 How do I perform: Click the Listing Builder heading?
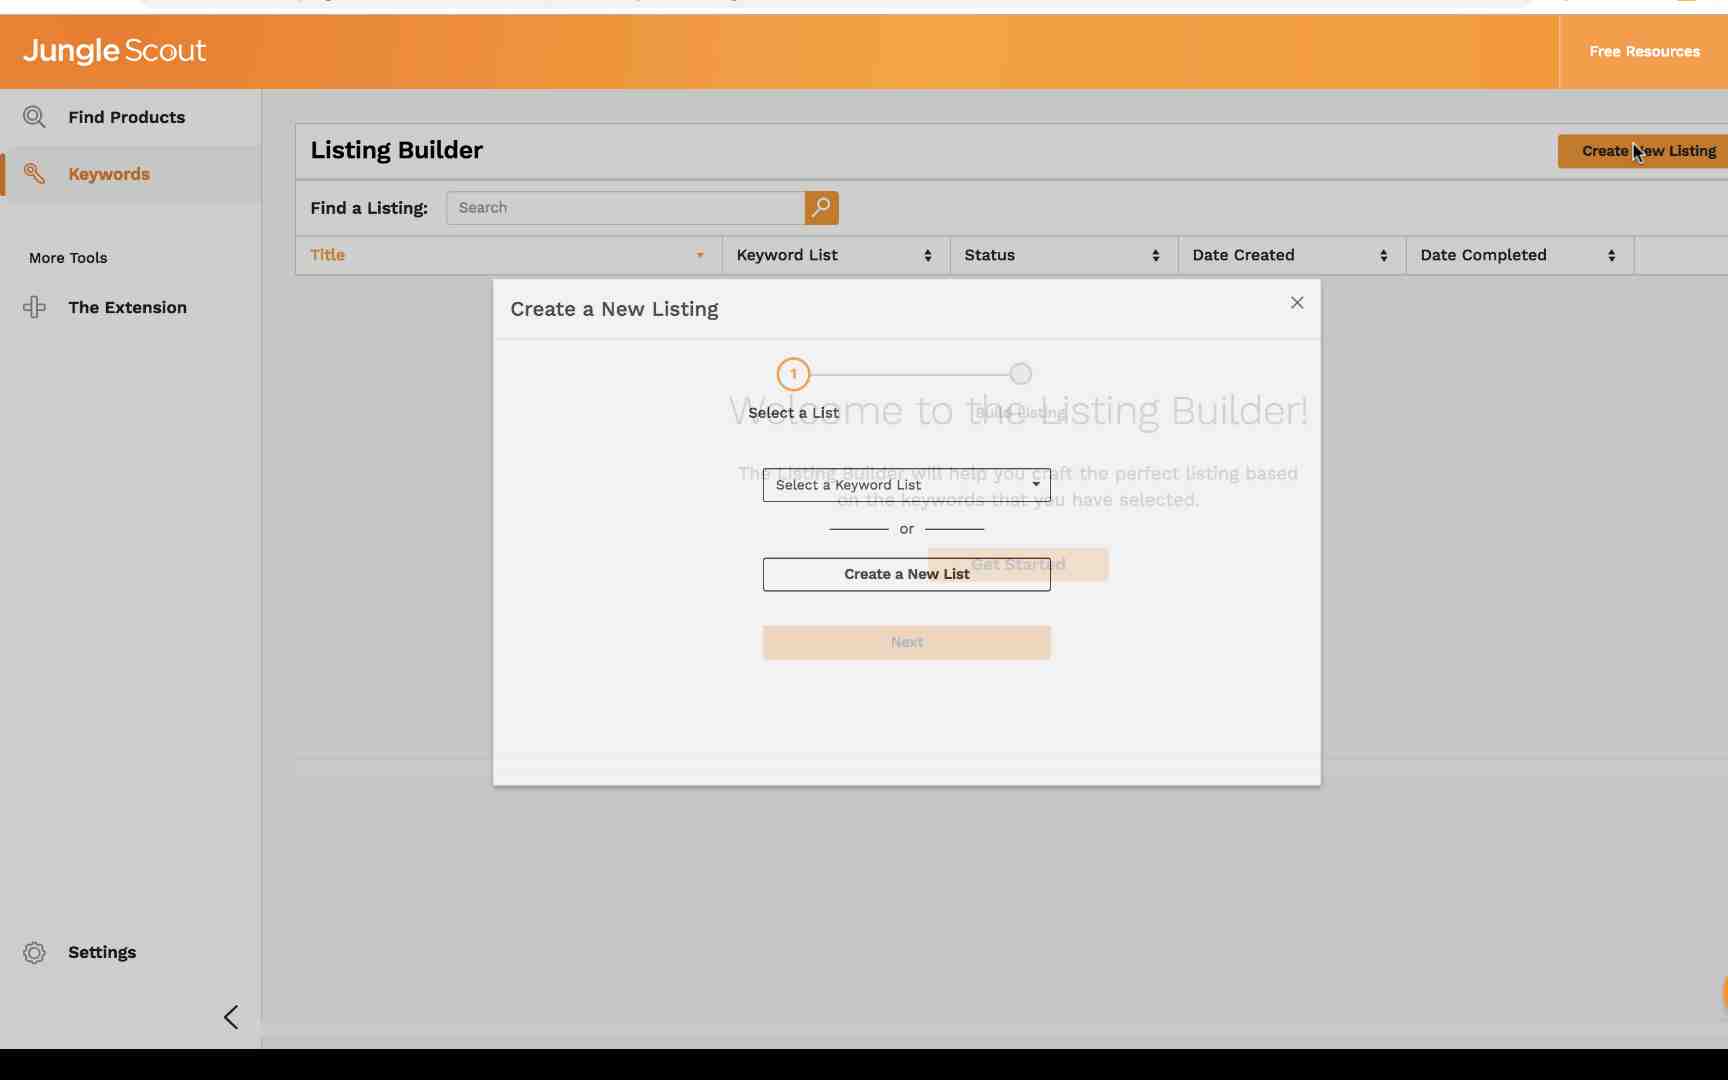tap(396, 150)
